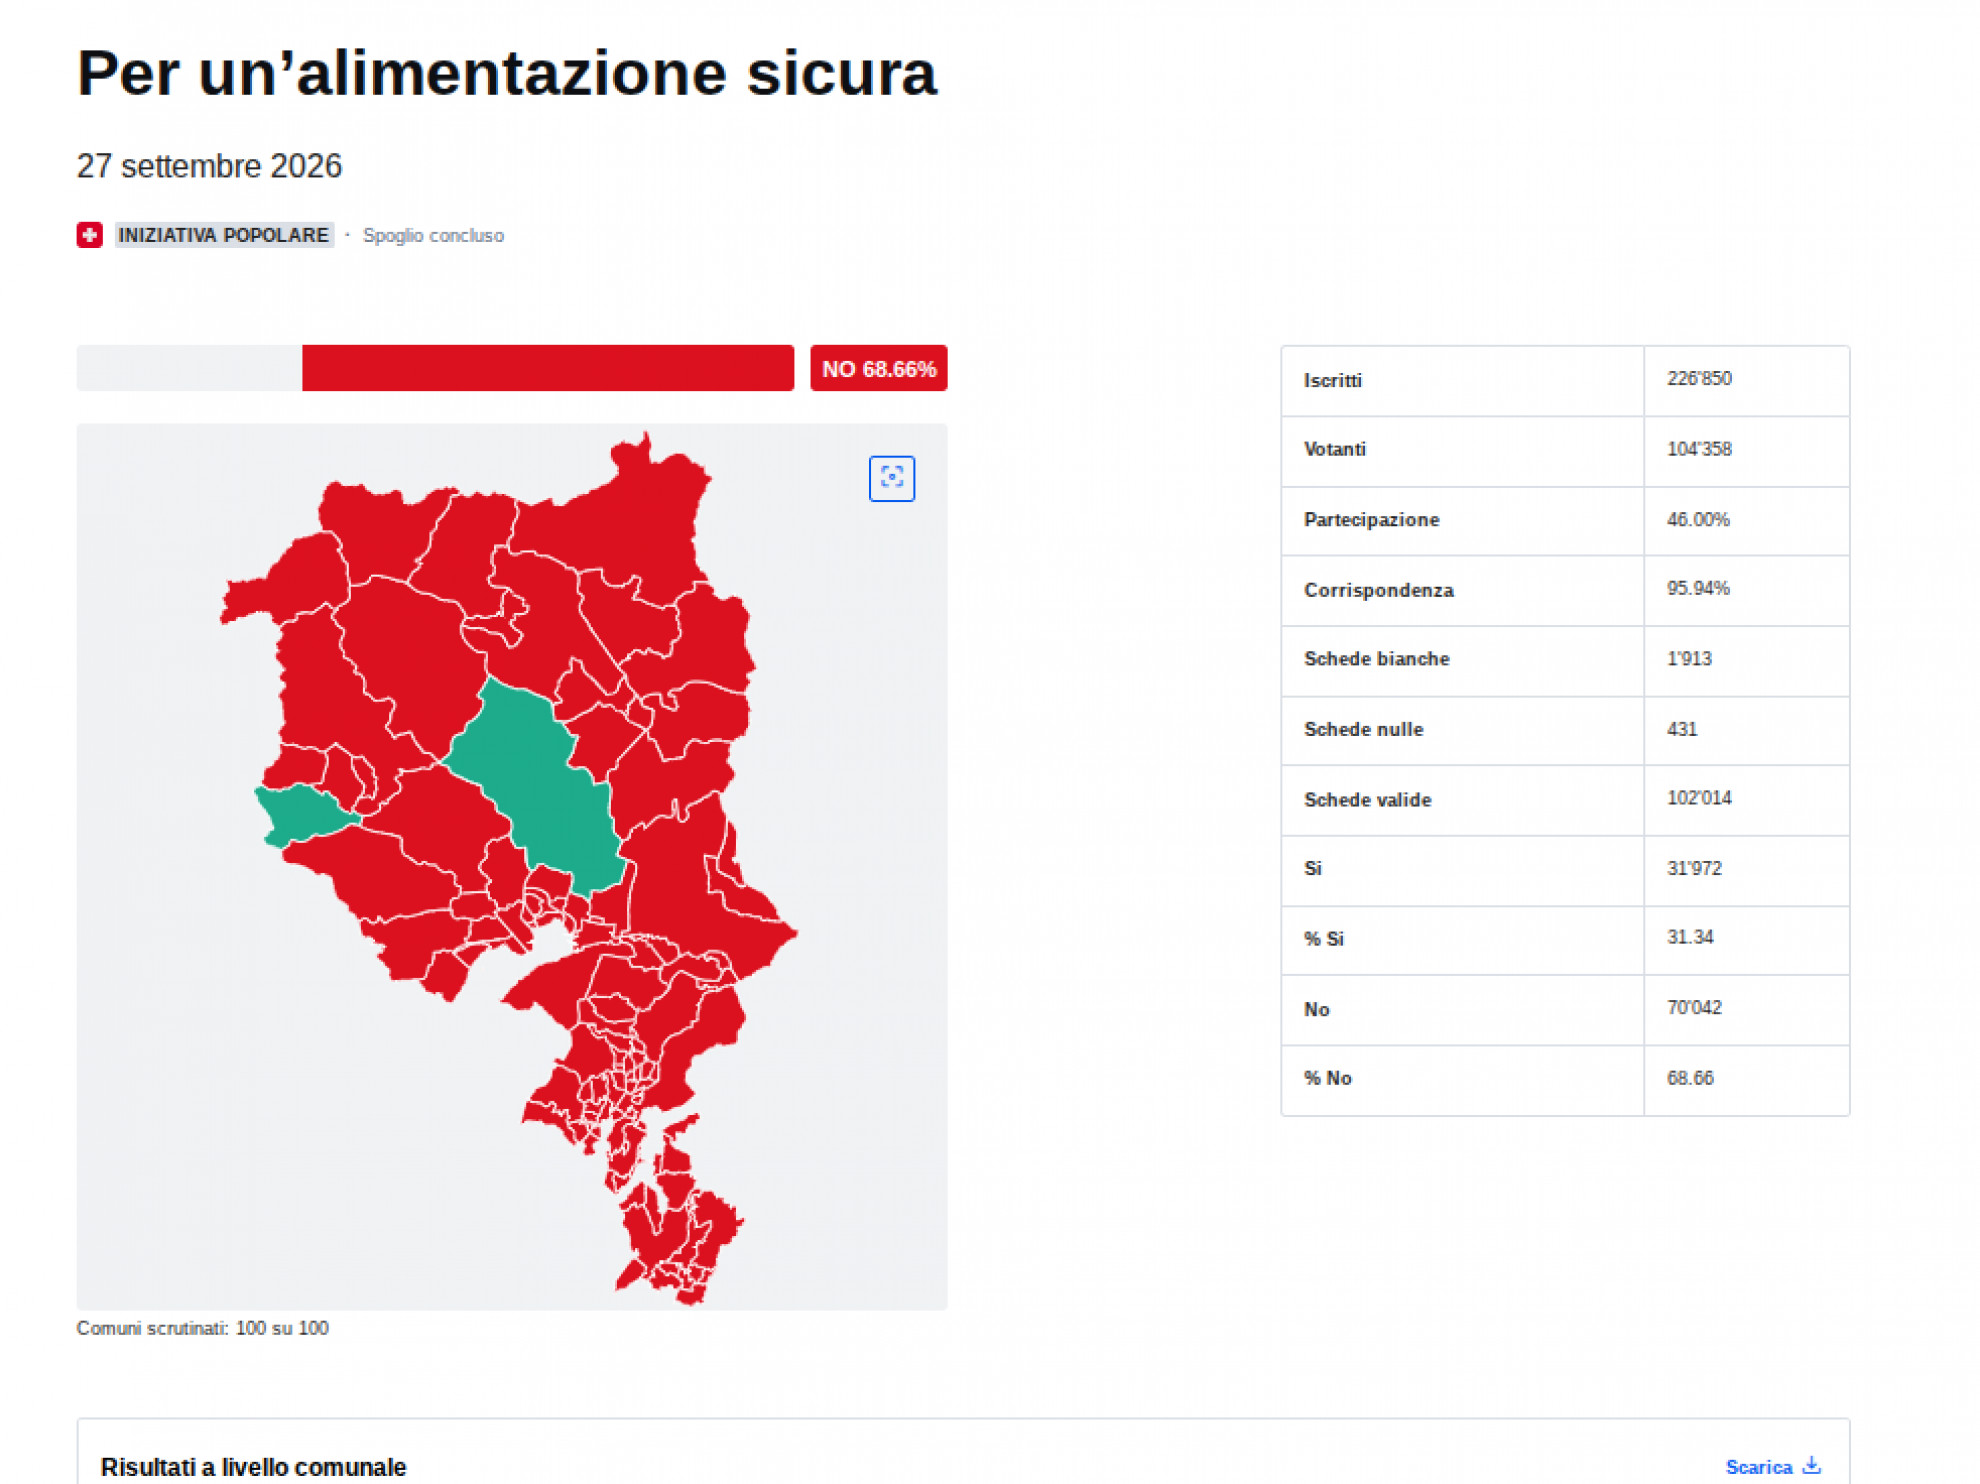Click the download arrow icon beside Scarica

(x=1811, y=1466)
